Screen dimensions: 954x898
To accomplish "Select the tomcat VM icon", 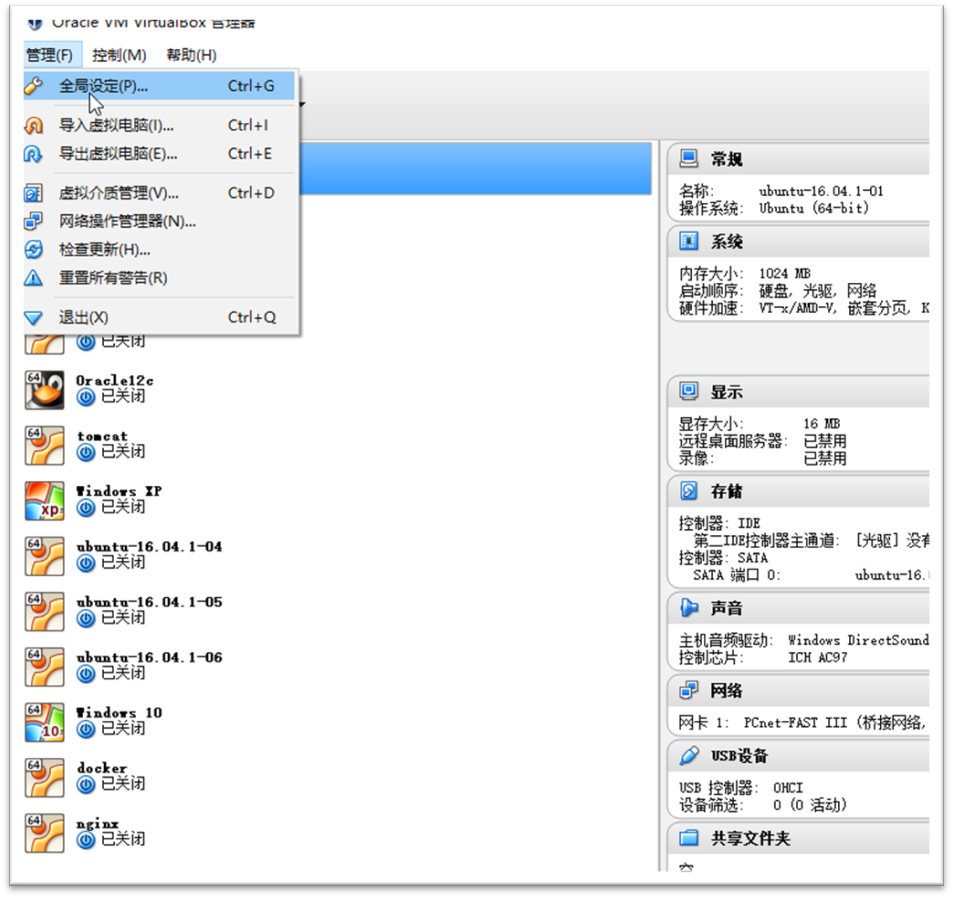I will (44, 445).
